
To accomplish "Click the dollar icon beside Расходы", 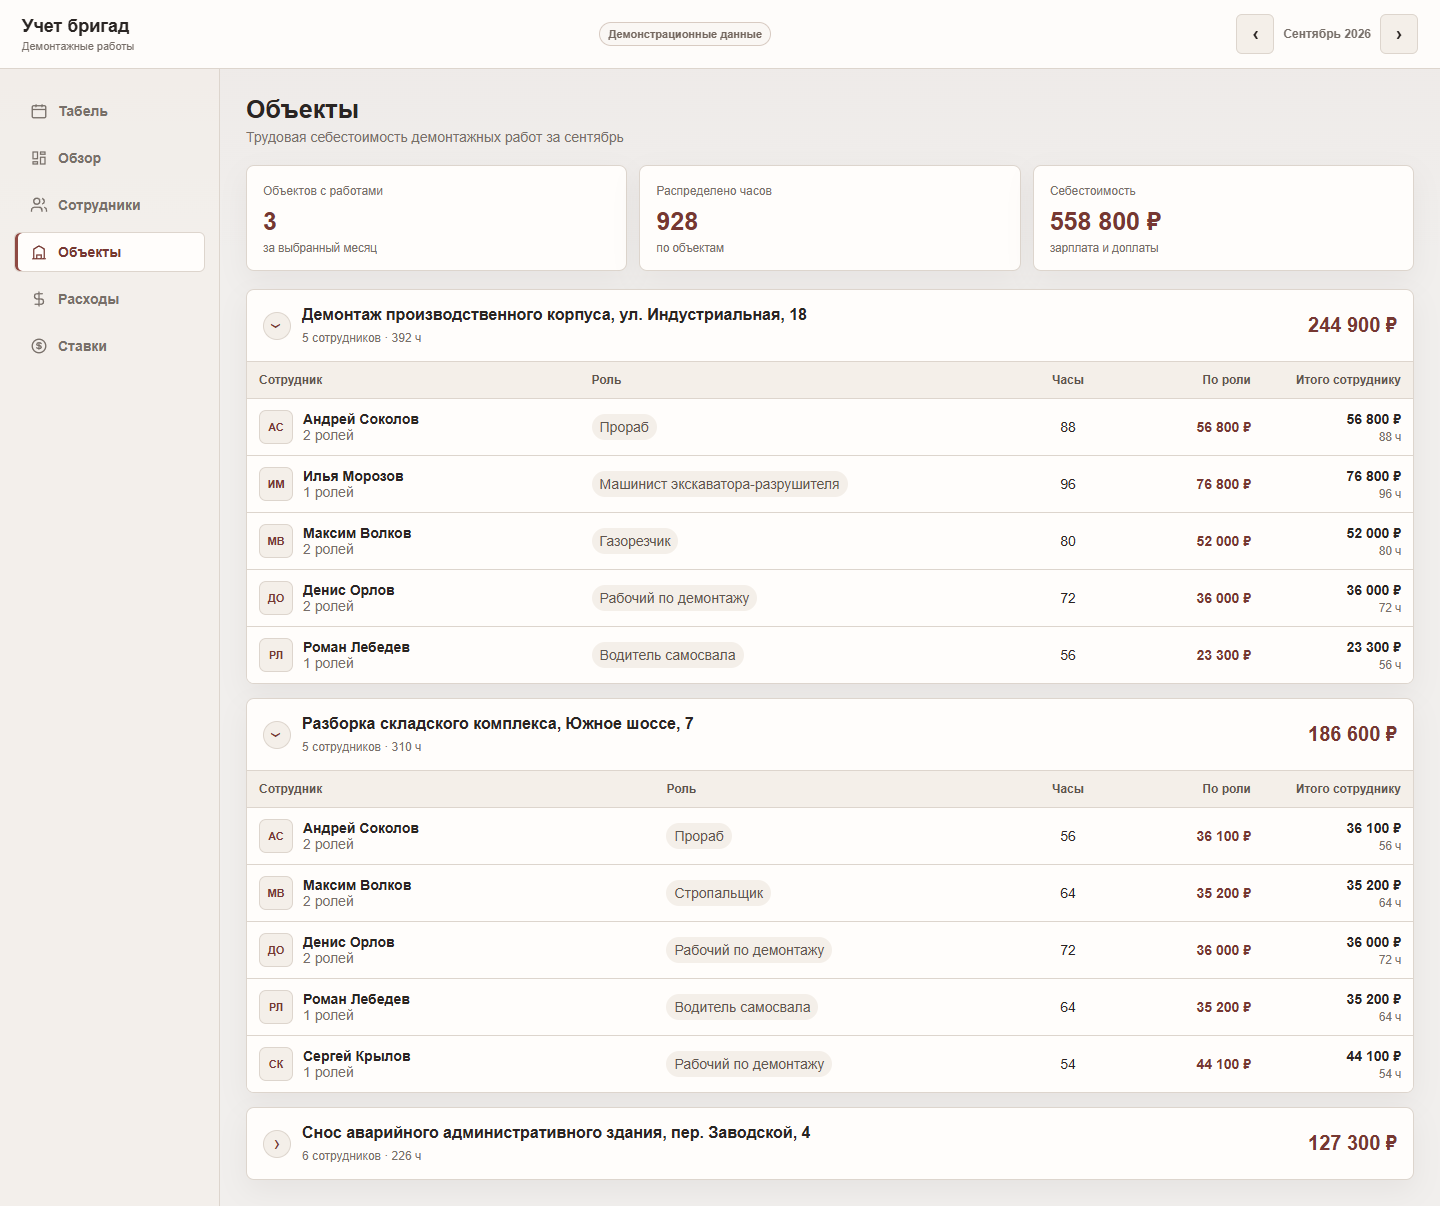I will (x=39, y=299).
